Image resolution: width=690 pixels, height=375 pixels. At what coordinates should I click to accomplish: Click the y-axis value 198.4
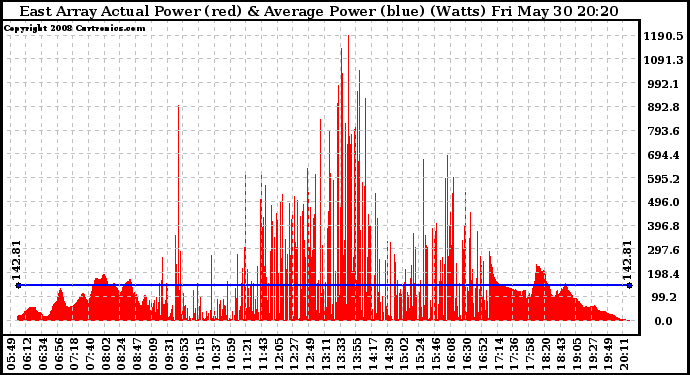[663, 274]
